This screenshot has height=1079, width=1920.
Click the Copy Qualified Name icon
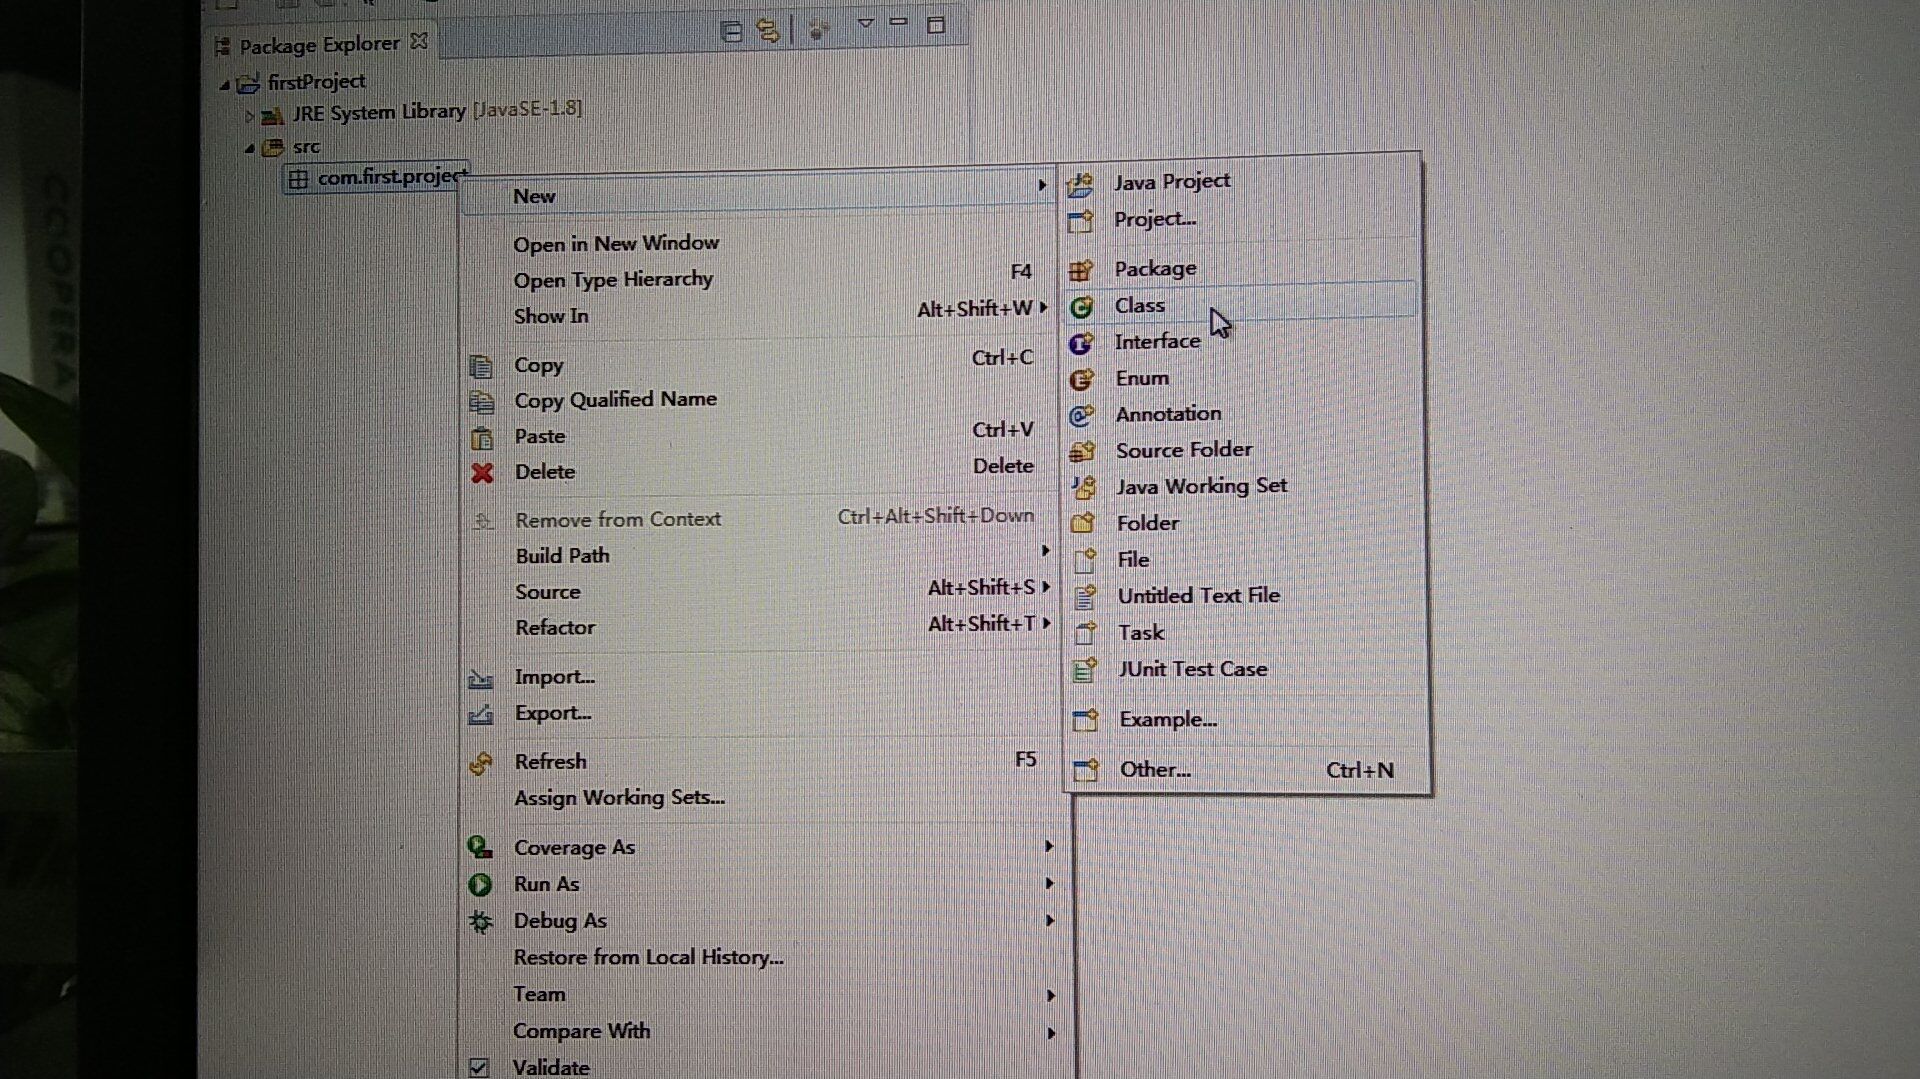tap(481, 402)
